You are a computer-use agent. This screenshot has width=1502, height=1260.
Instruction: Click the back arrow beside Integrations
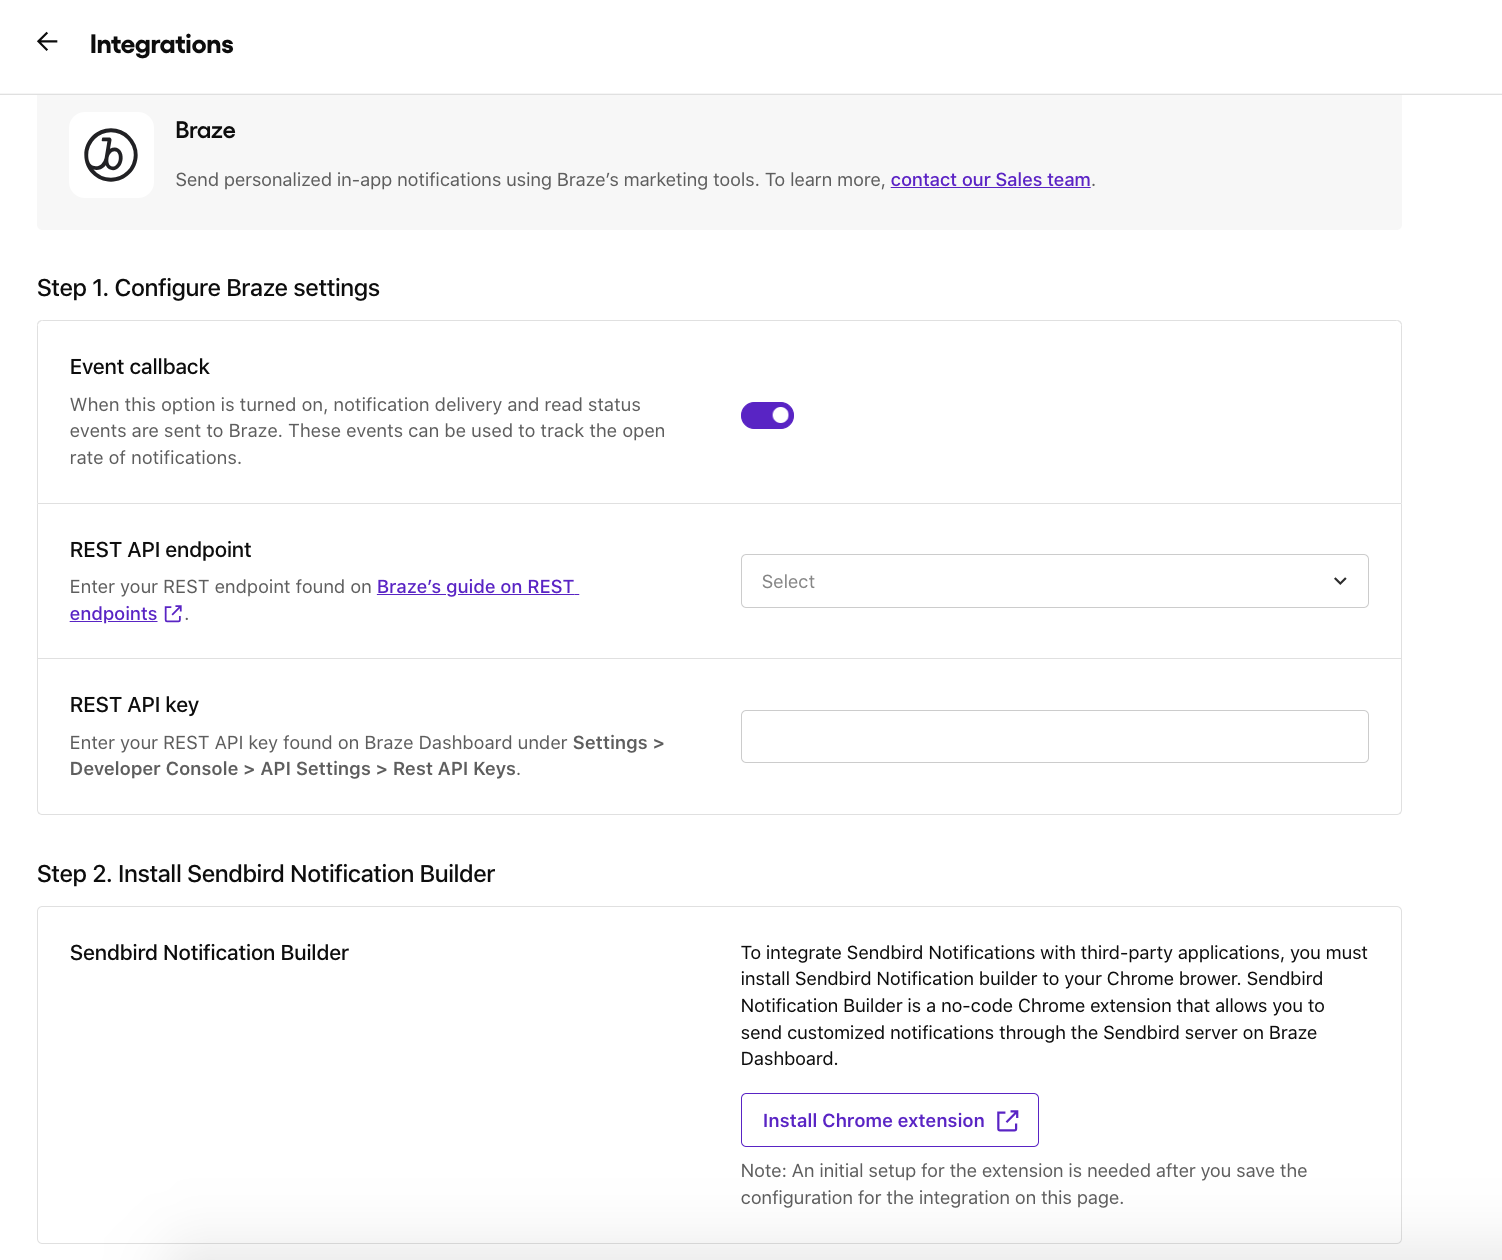tap(47, 42)
